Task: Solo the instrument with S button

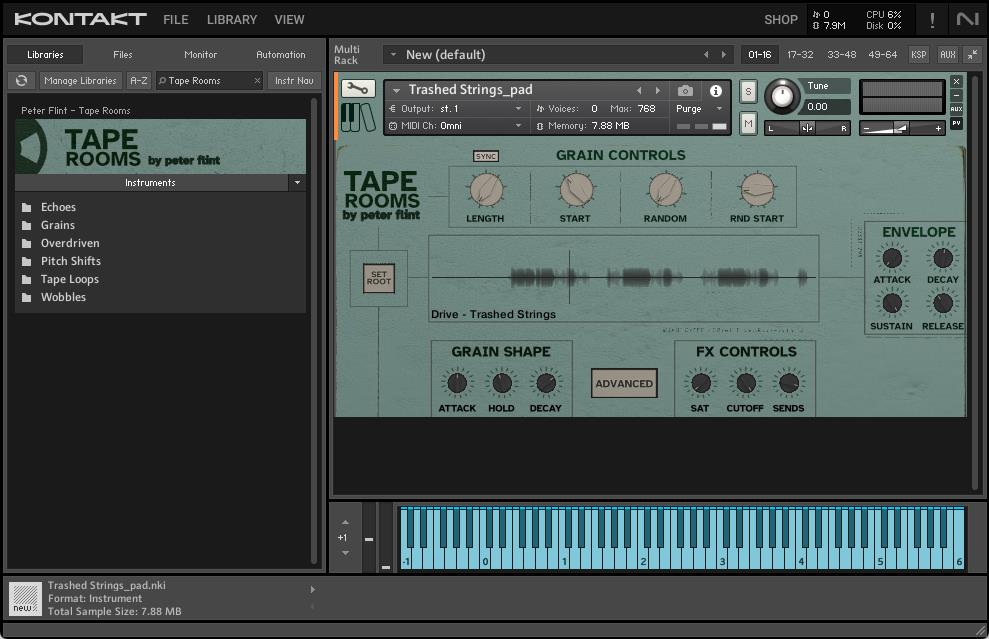Action: click(x=748, y=91)
